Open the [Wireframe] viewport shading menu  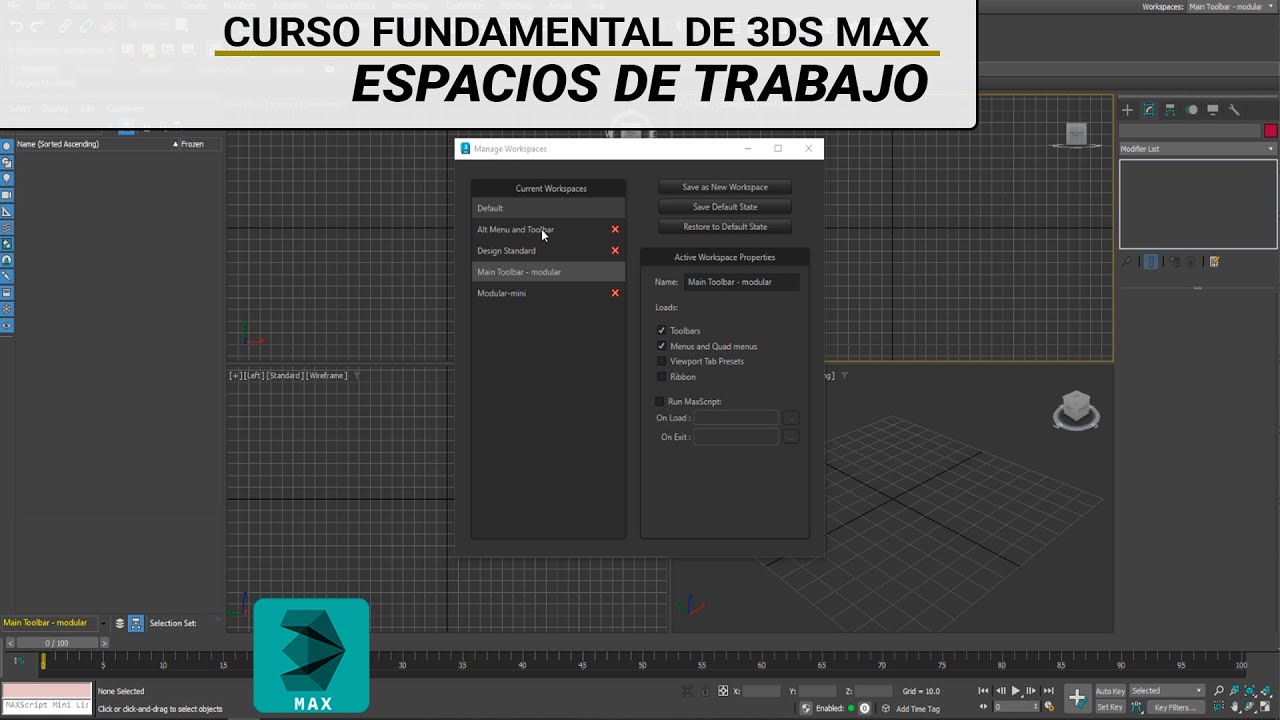(326, 376)
